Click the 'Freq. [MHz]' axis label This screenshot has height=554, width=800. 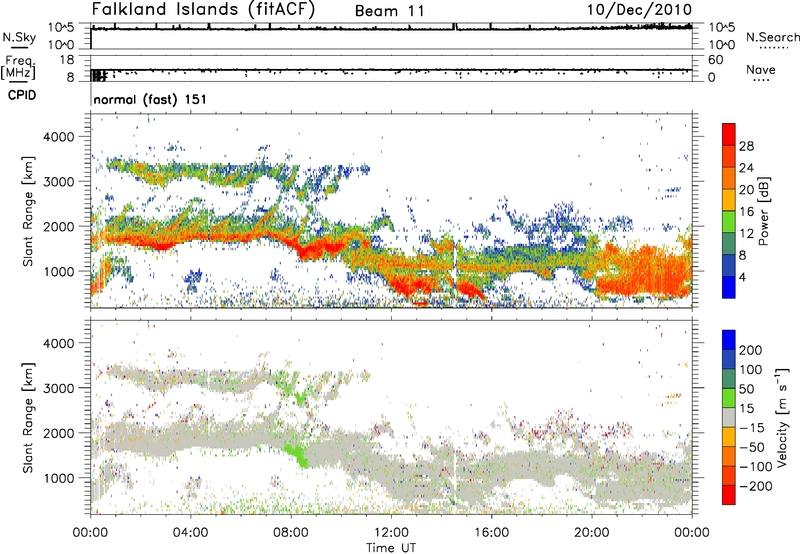pyautogui.click(x=18, y=67)
